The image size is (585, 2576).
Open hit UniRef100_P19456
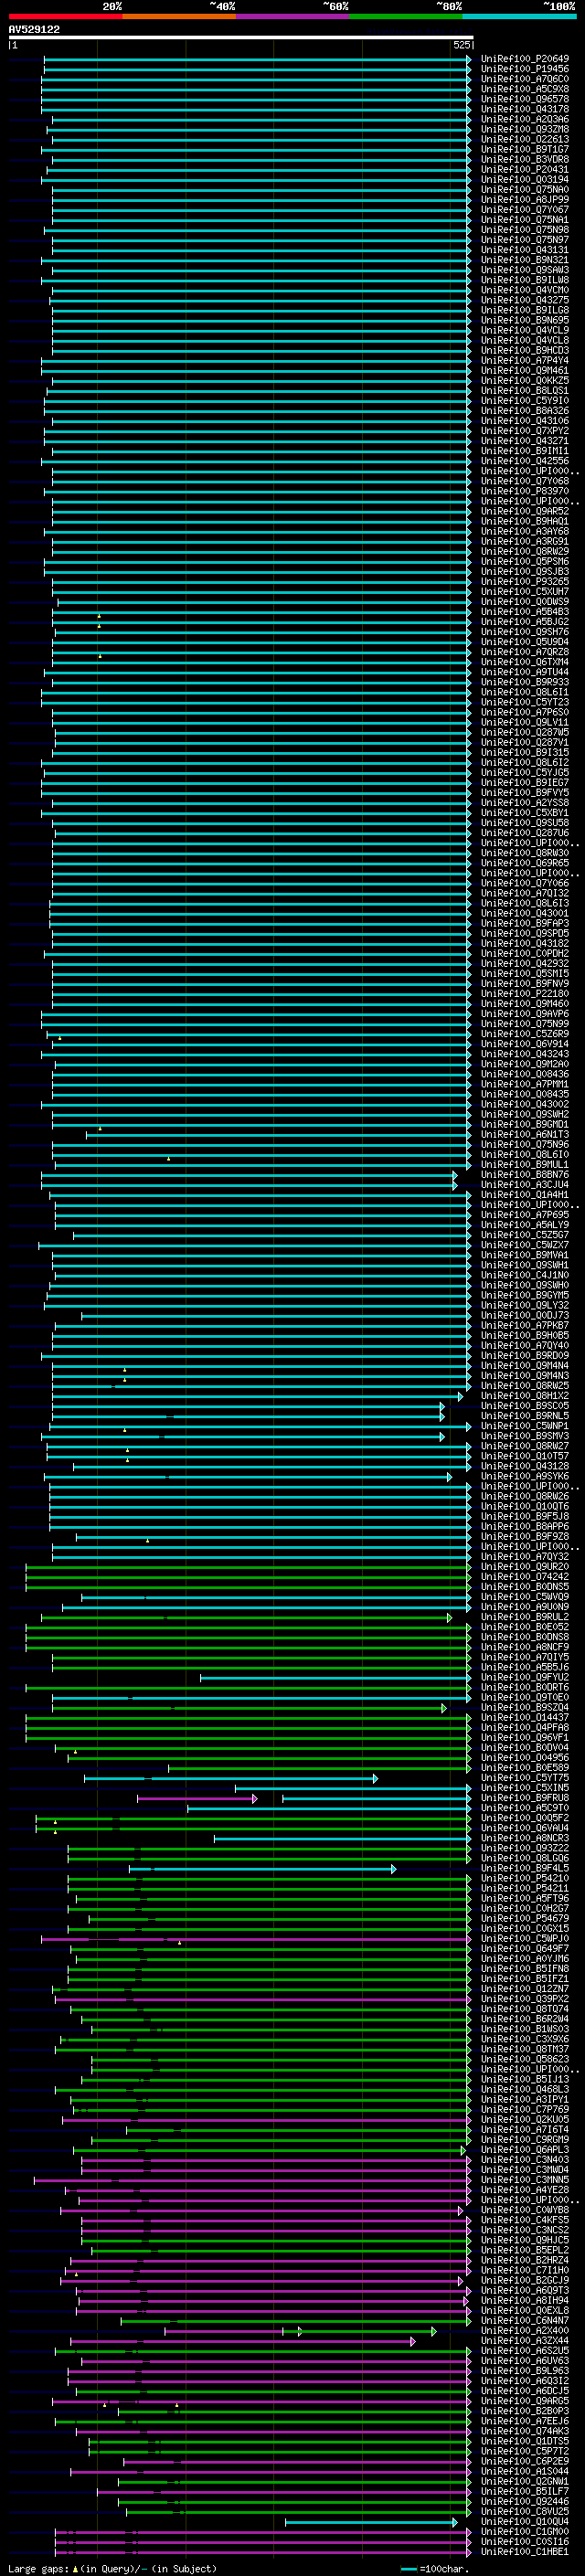pyautogui.click(x=525, y=69)
